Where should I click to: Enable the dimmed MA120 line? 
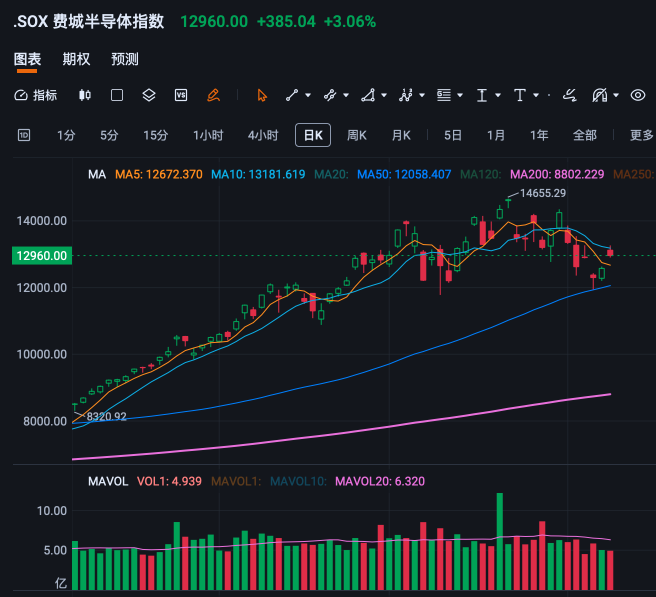481,174
